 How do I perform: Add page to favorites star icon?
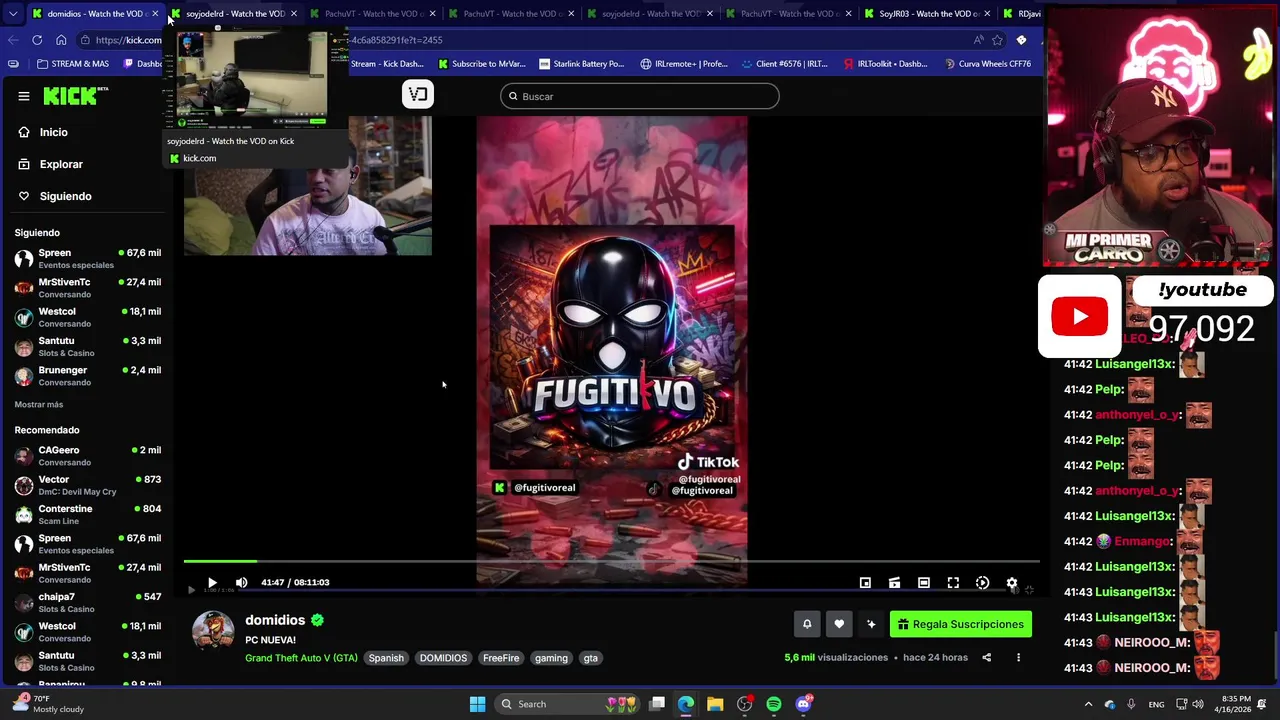pos(997,40)
